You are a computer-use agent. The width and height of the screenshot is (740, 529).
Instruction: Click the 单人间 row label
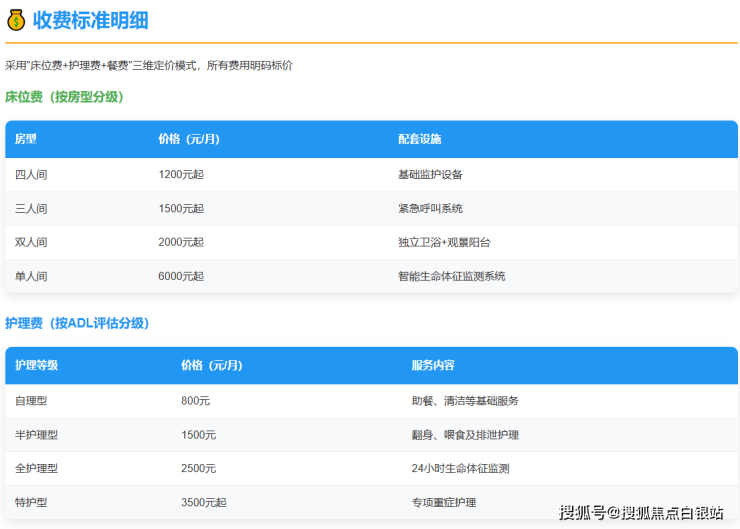(x=31, y=276)
